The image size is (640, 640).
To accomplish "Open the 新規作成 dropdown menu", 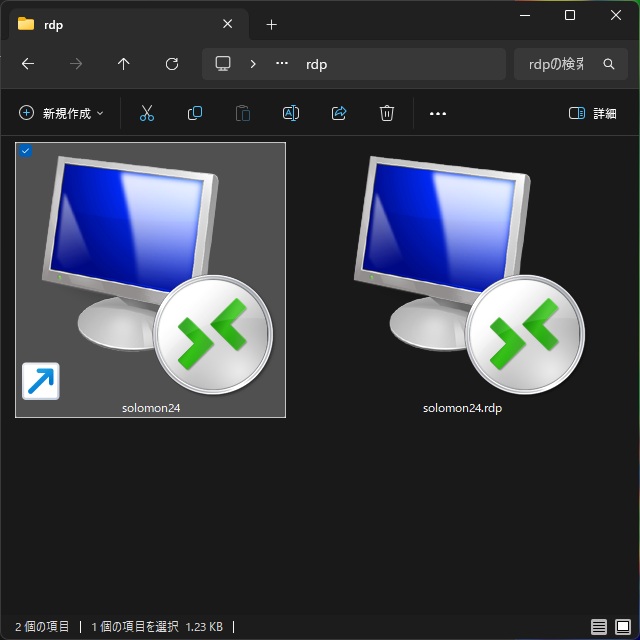I will 62,114.
